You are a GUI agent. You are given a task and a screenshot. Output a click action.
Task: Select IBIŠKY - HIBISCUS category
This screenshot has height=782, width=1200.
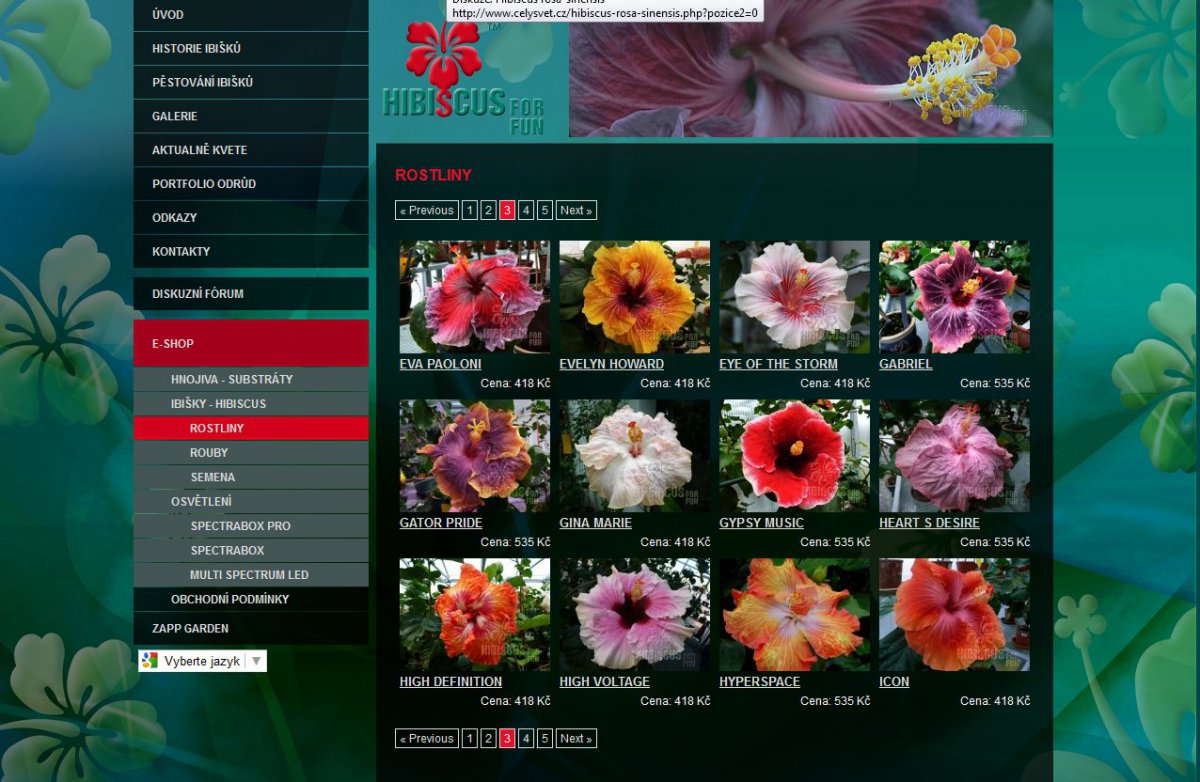click(x=251, y=404)
